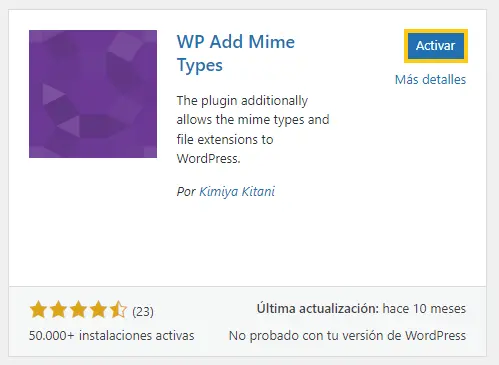Click the (23) ratings count

[x=143, y=312]
